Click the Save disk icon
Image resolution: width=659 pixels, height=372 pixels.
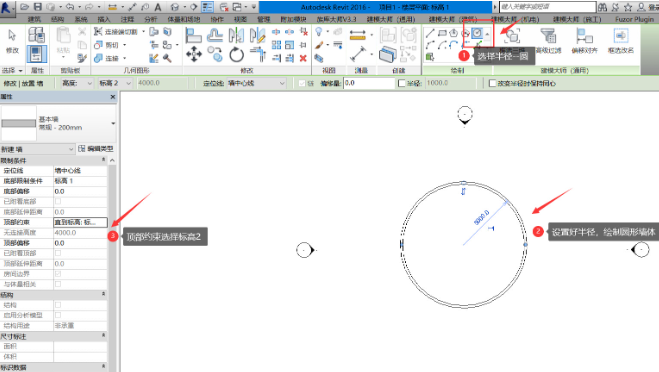(38, 7)
